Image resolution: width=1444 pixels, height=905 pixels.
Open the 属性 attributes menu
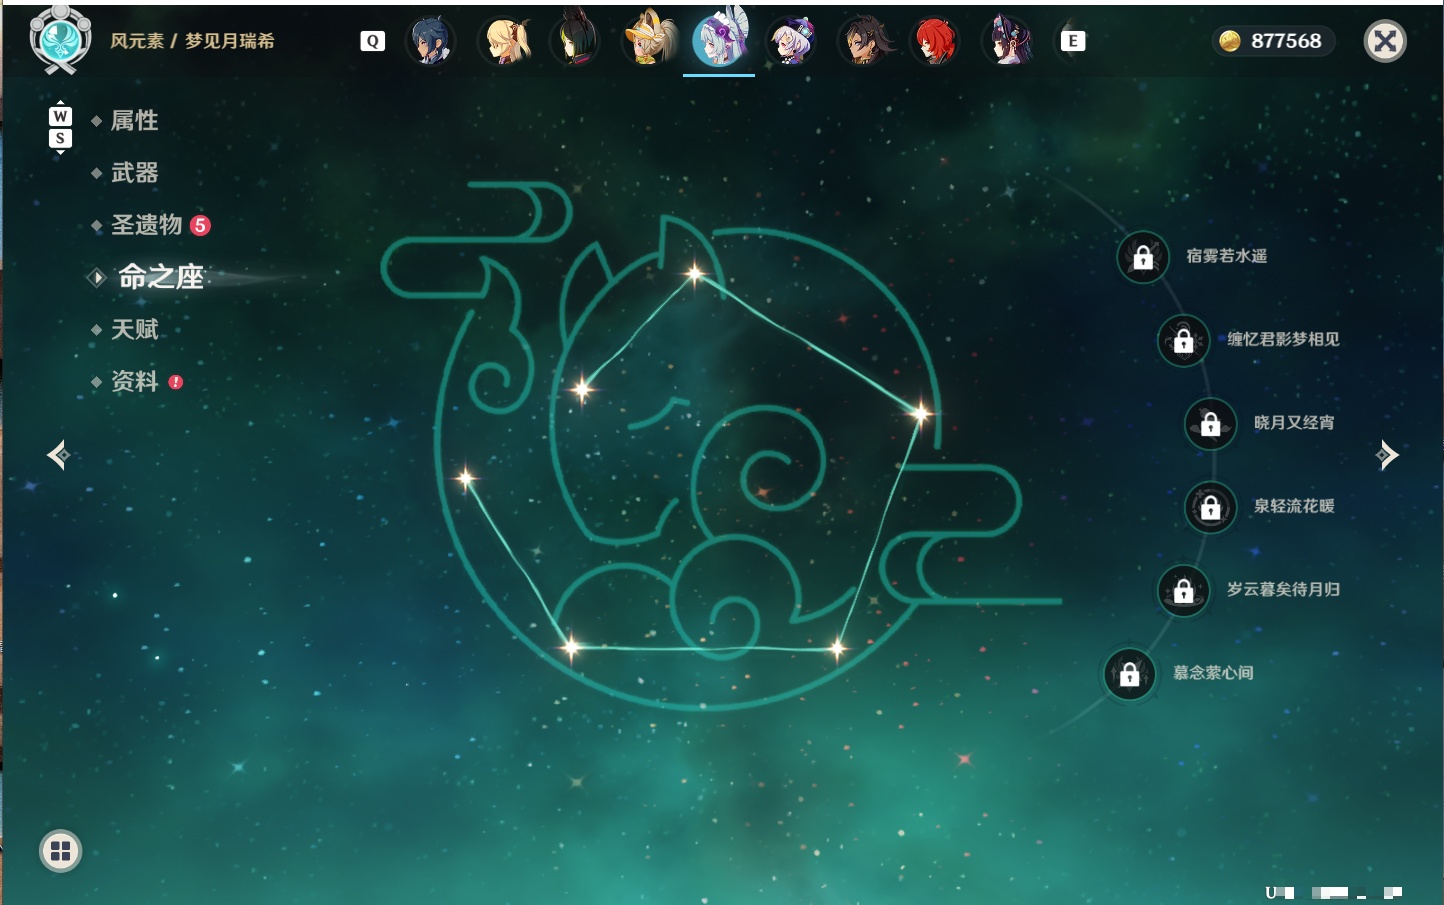(134, 121)
